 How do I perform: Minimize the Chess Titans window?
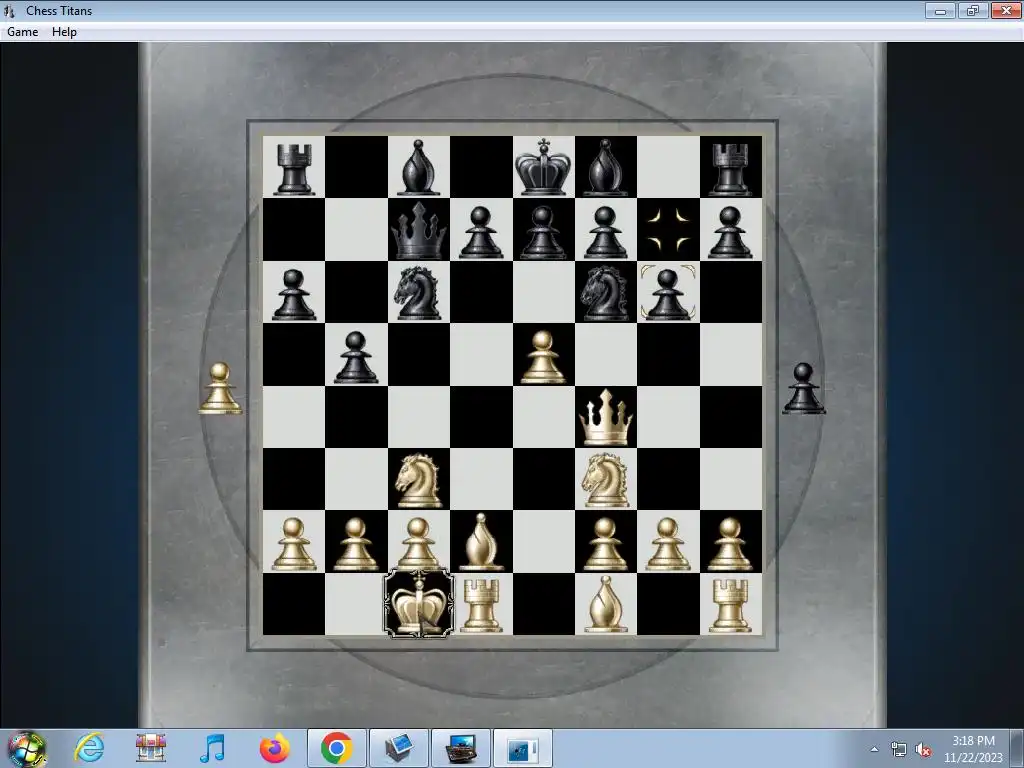(940, 10)
